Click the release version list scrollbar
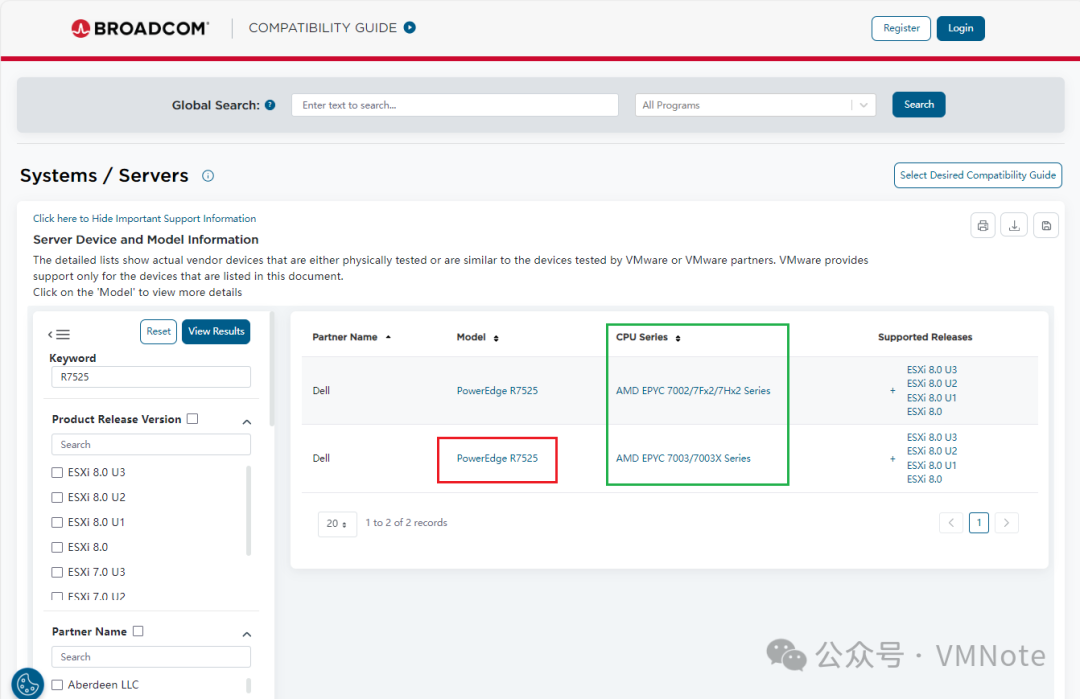The height and width of the screenshot is (699, 1080). (x=249, y=510)
